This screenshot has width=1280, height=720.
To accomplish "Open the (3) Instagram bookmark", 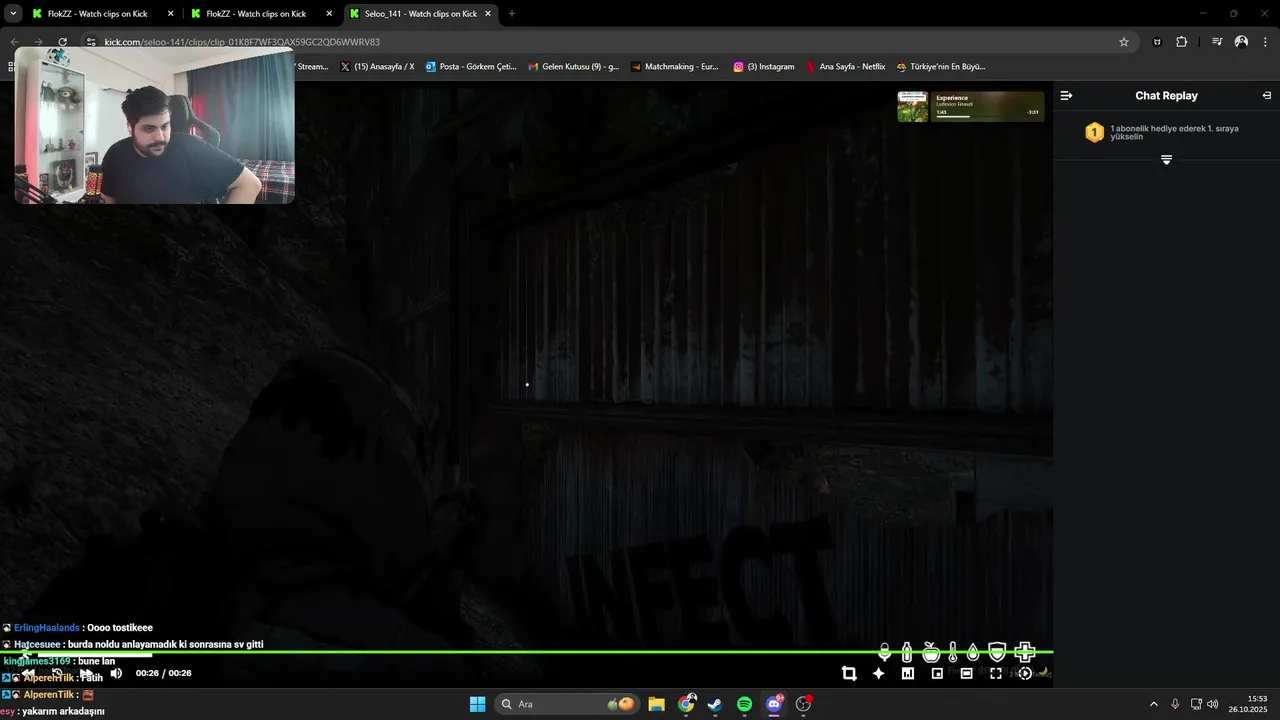I will (764, 67).
